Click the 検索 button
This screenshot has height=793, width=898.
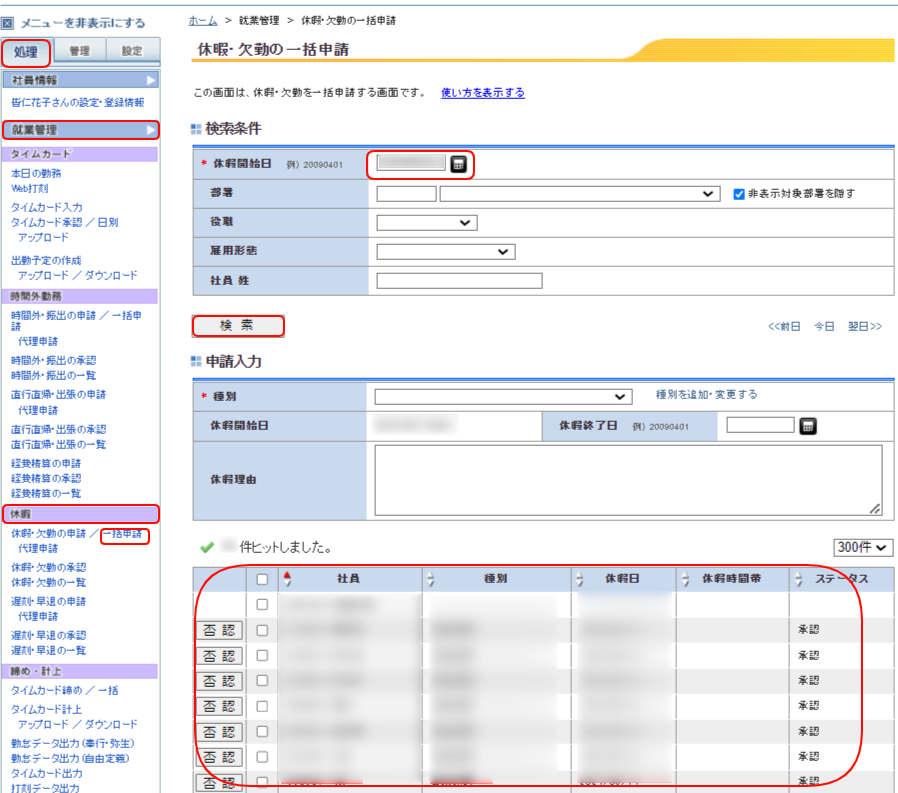(238, 326)
